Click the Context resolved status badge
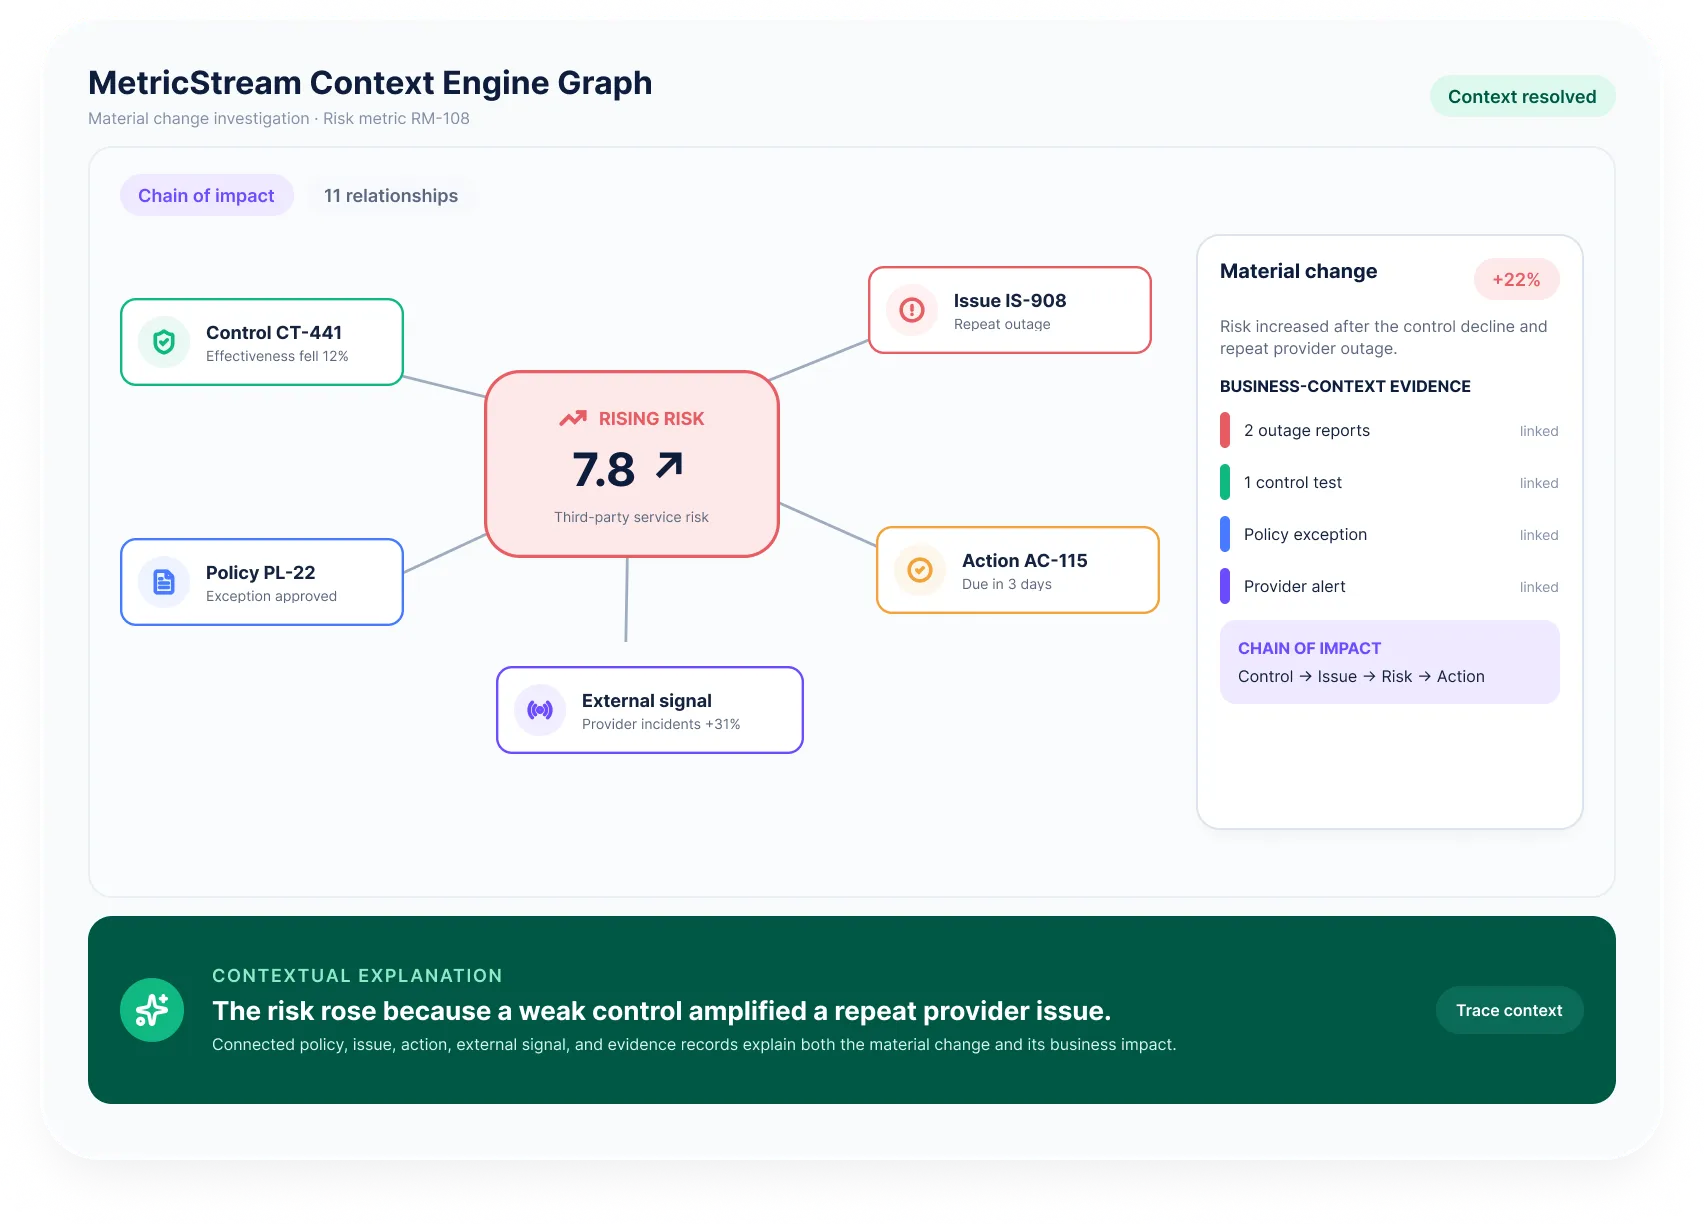 tap(1522, 96)
